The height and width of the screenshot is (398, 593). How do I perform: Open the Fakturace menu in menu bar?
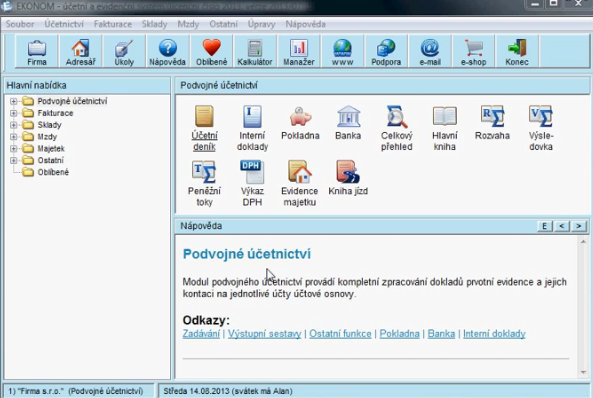point(113,24)
